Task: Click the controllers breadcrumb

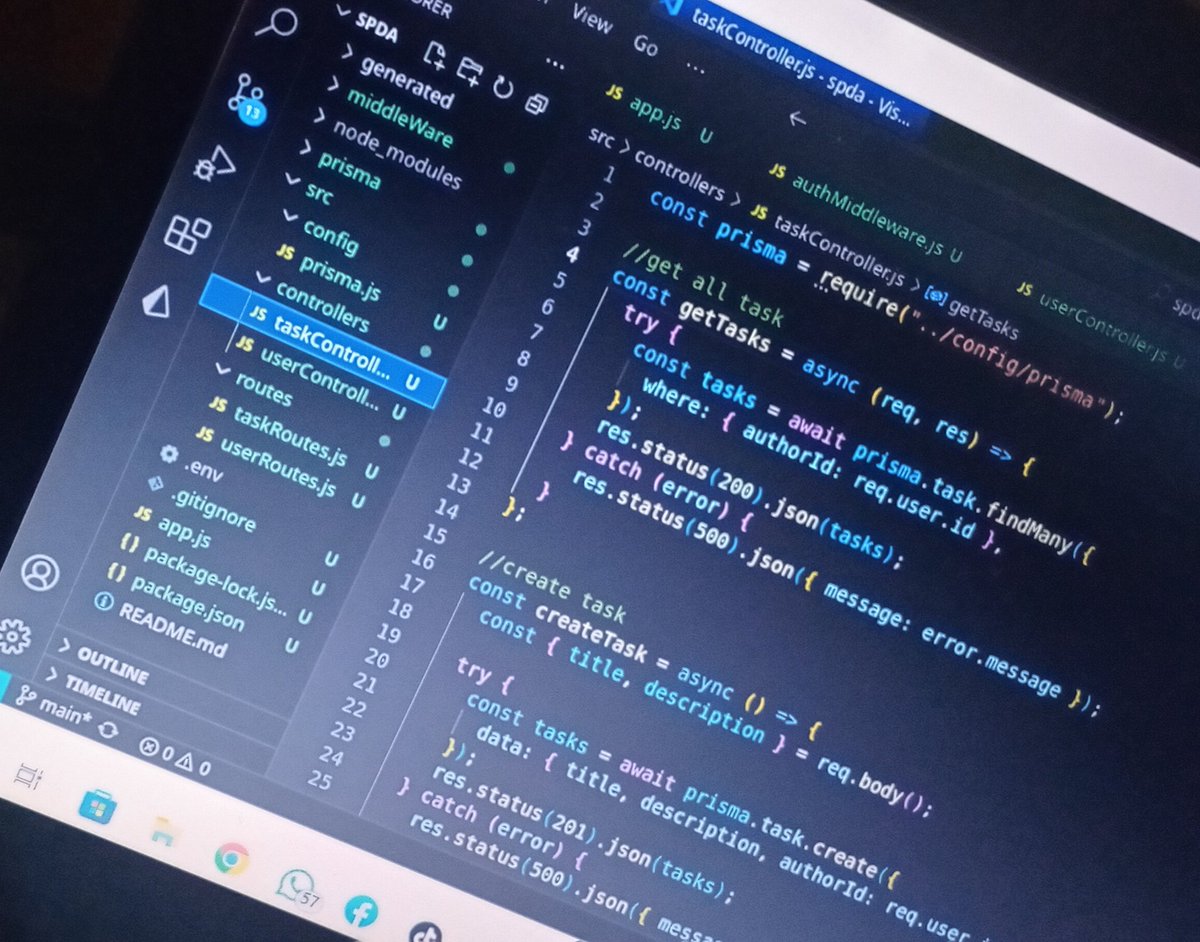Action: (679, 175)
